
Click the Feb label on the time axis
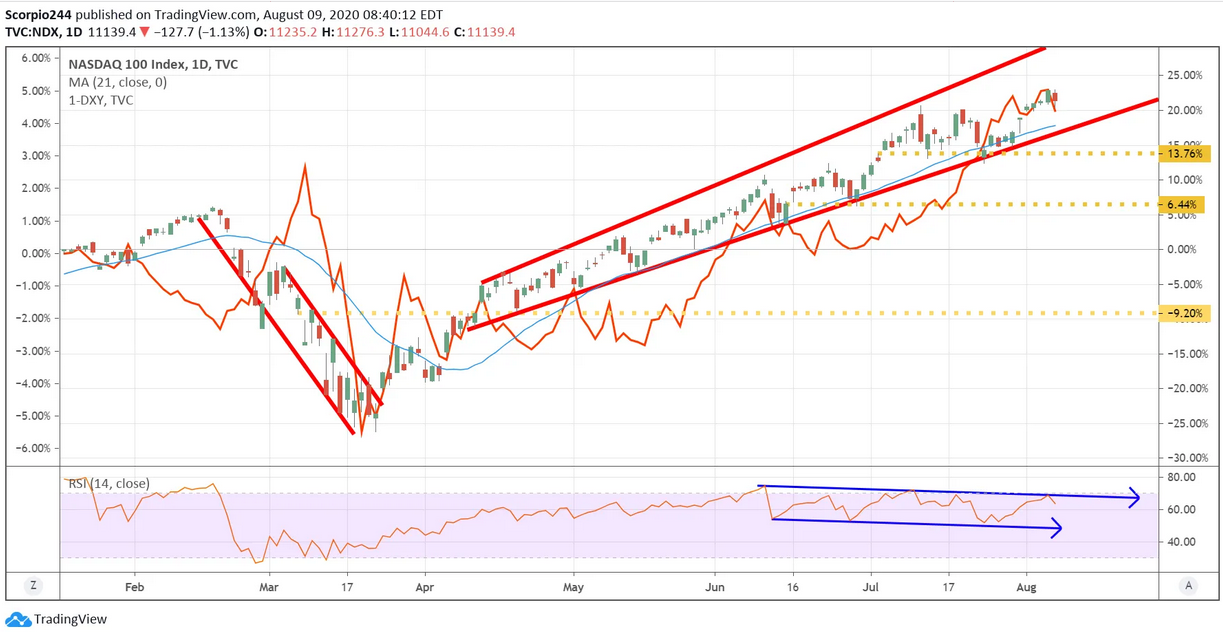(x=135, y=586)
